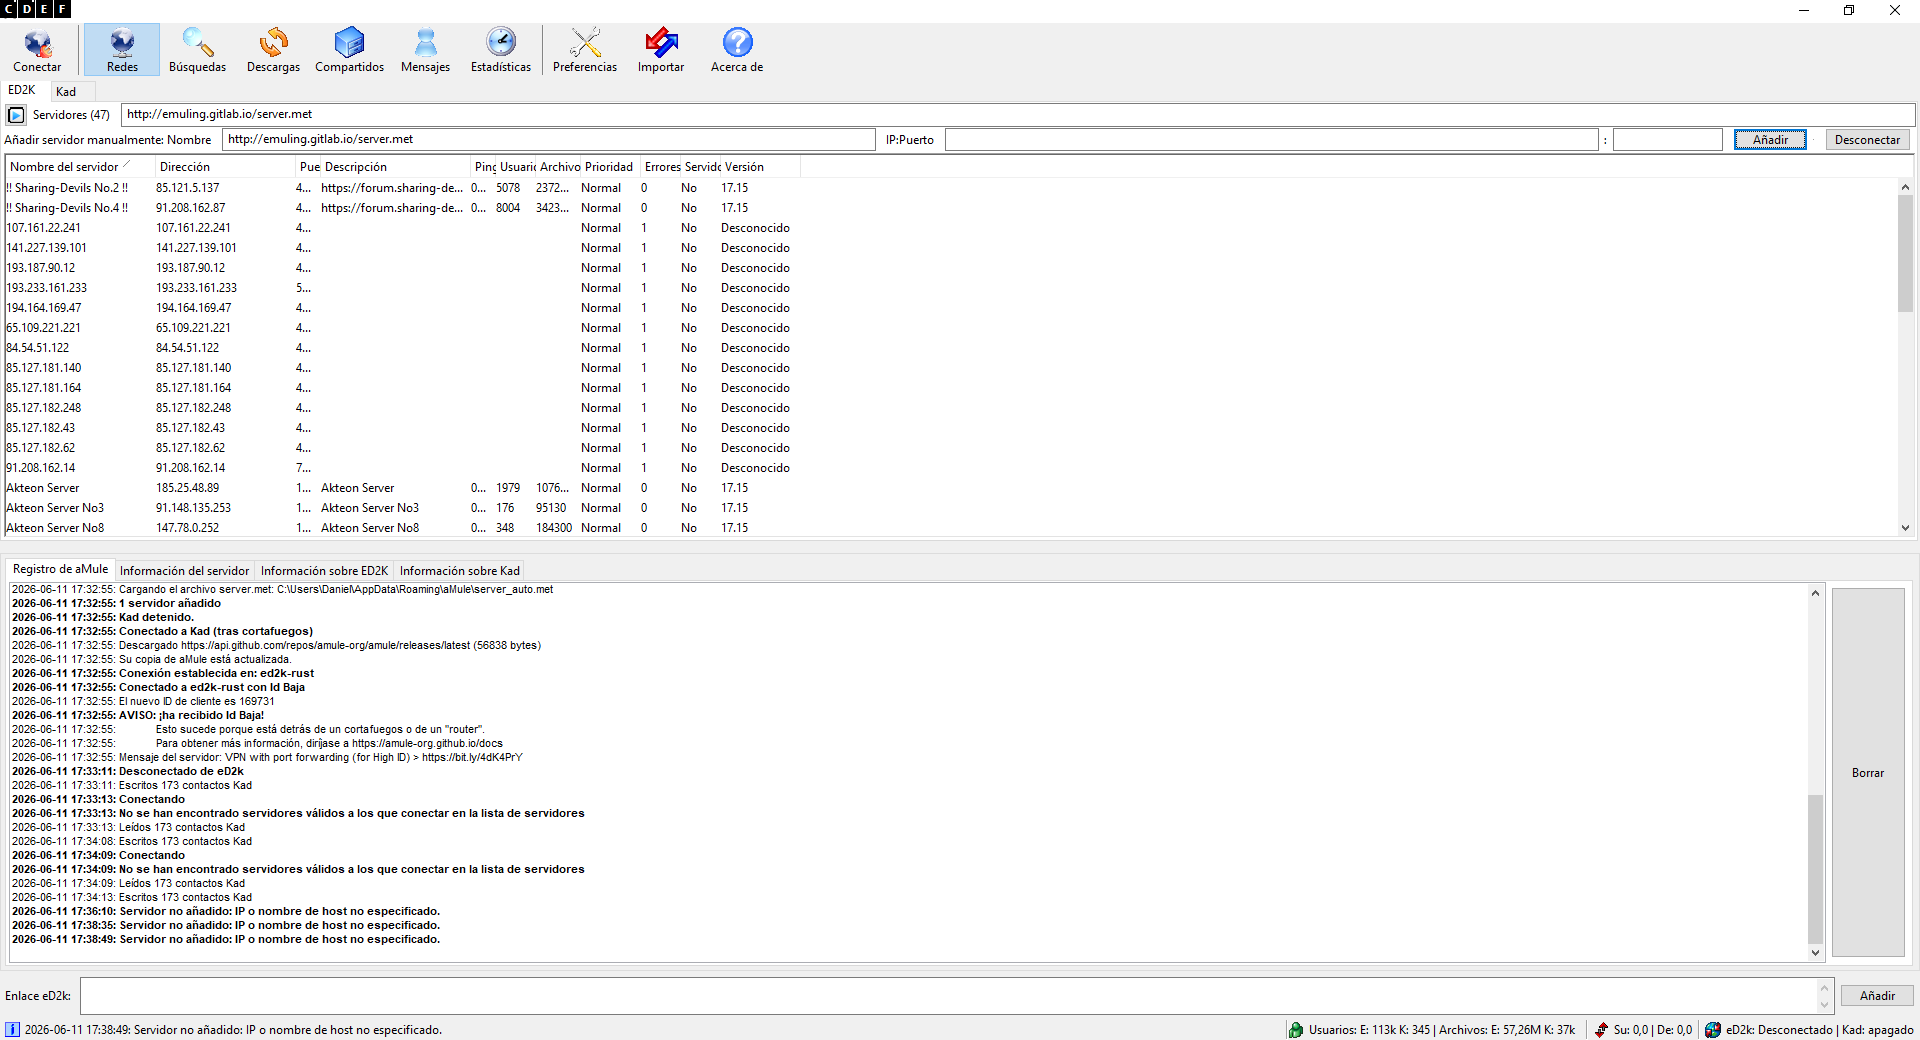
Task: Click the users icon in the status bar
Action: click(x=1296, y=1030)
